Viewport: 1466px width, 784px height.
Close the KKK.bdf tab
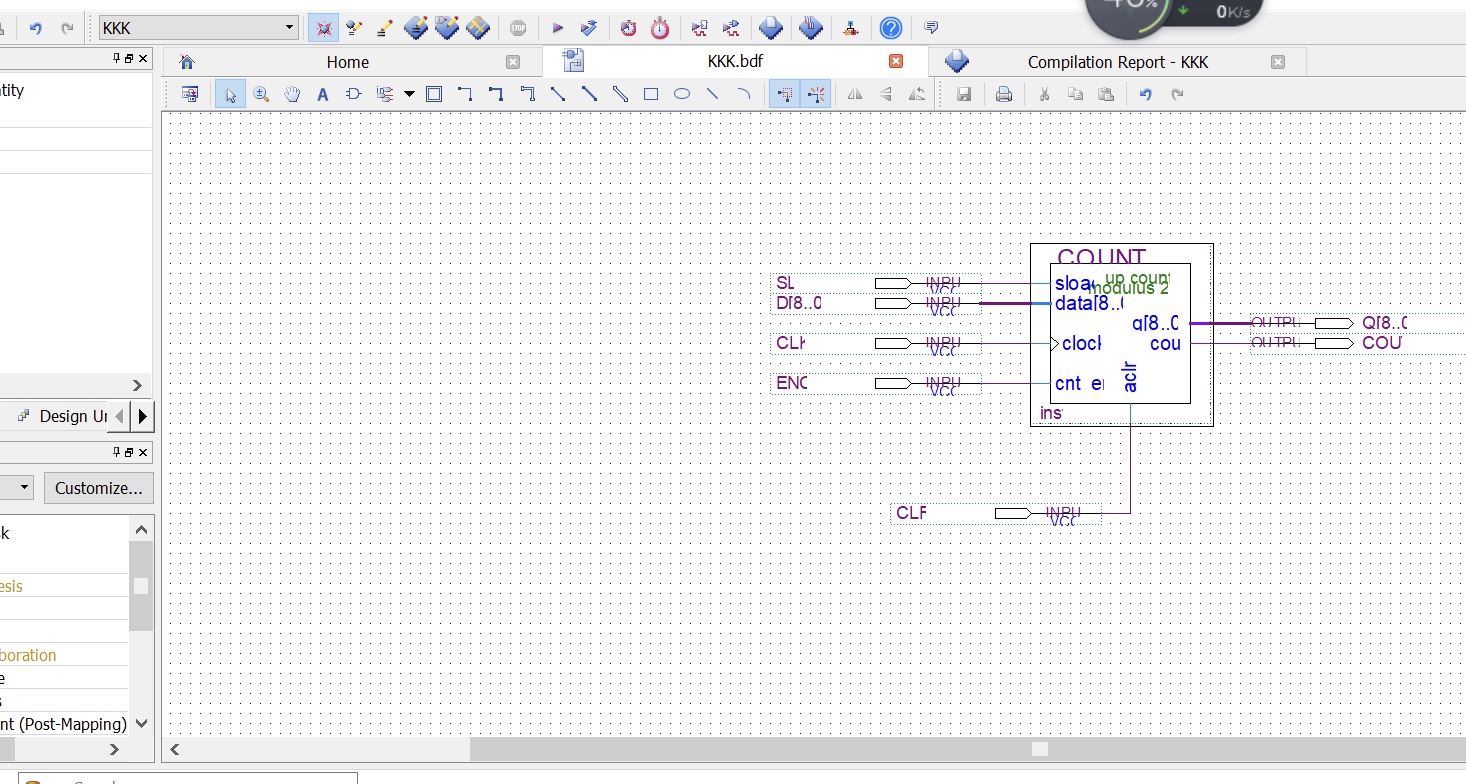click(896, 61)
